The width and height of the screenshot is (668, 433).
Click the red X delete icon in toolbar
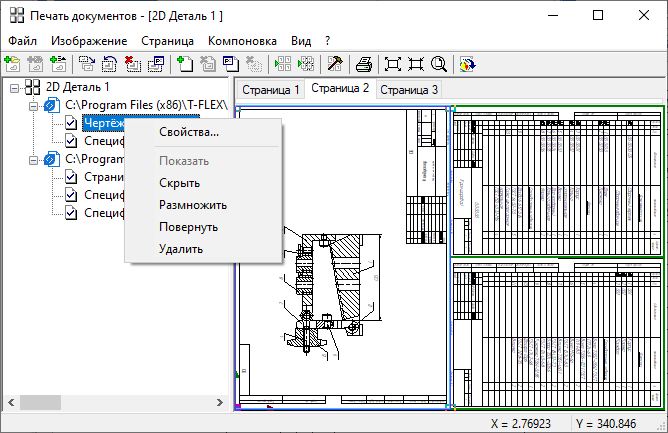pos(133,64)
